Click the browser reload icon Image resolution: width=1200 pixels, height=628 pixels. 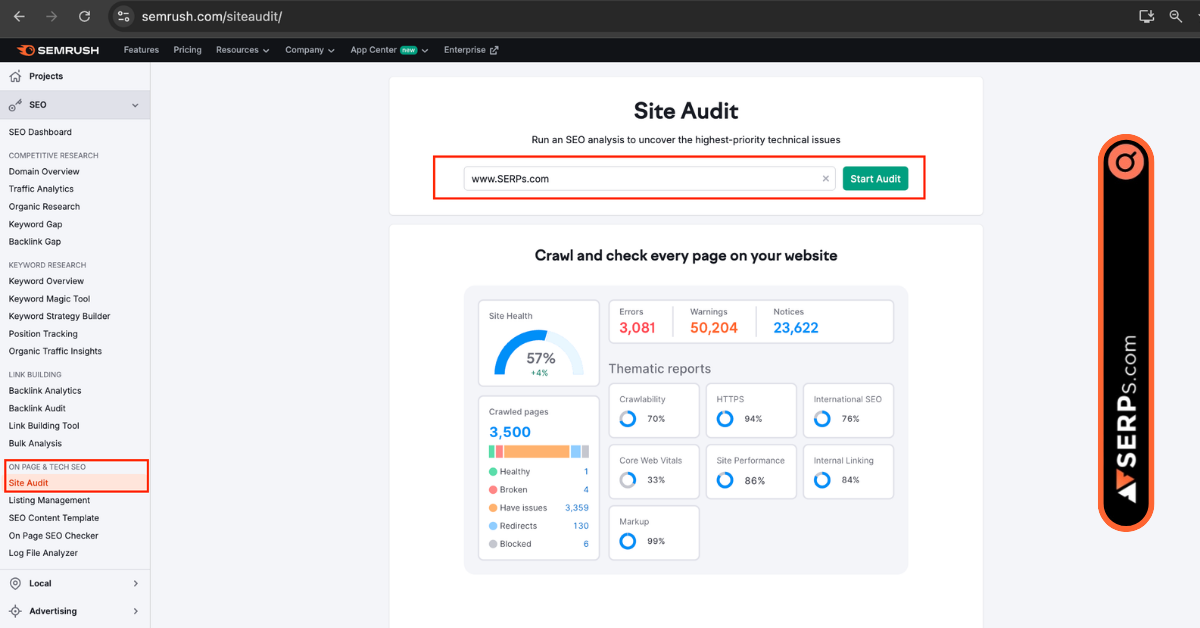pos(84,16)
